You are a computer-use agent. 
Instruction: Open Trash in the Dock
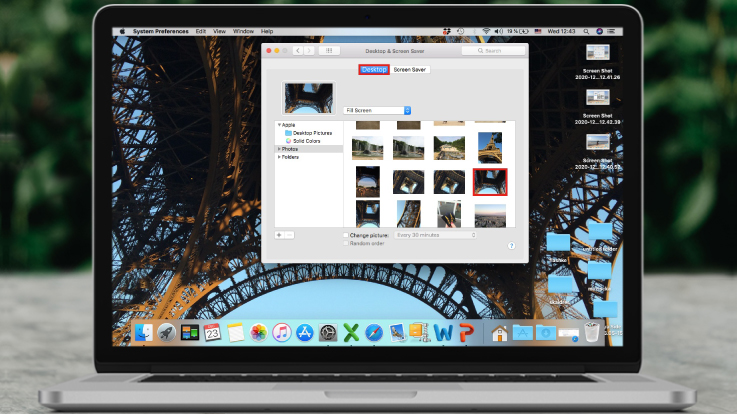coord(592,333)
